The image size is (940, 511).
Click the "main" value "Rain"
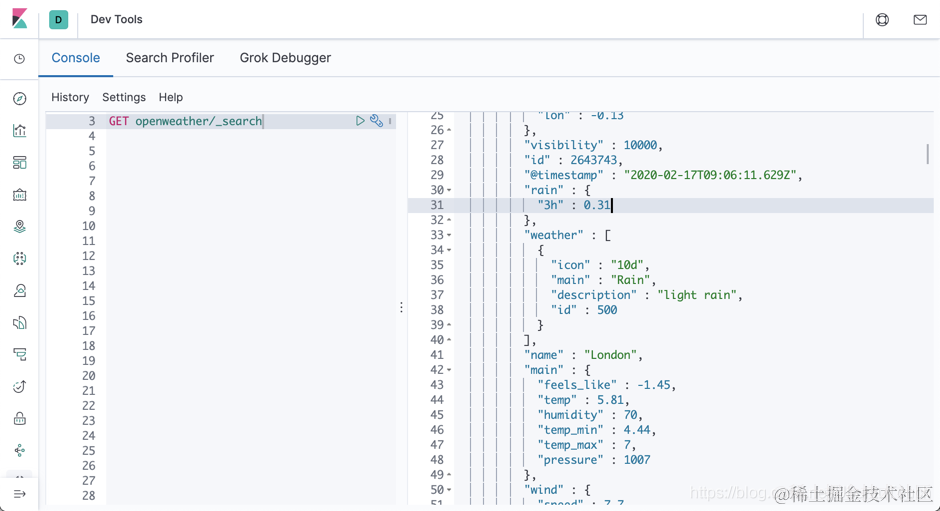click(630, 280)
